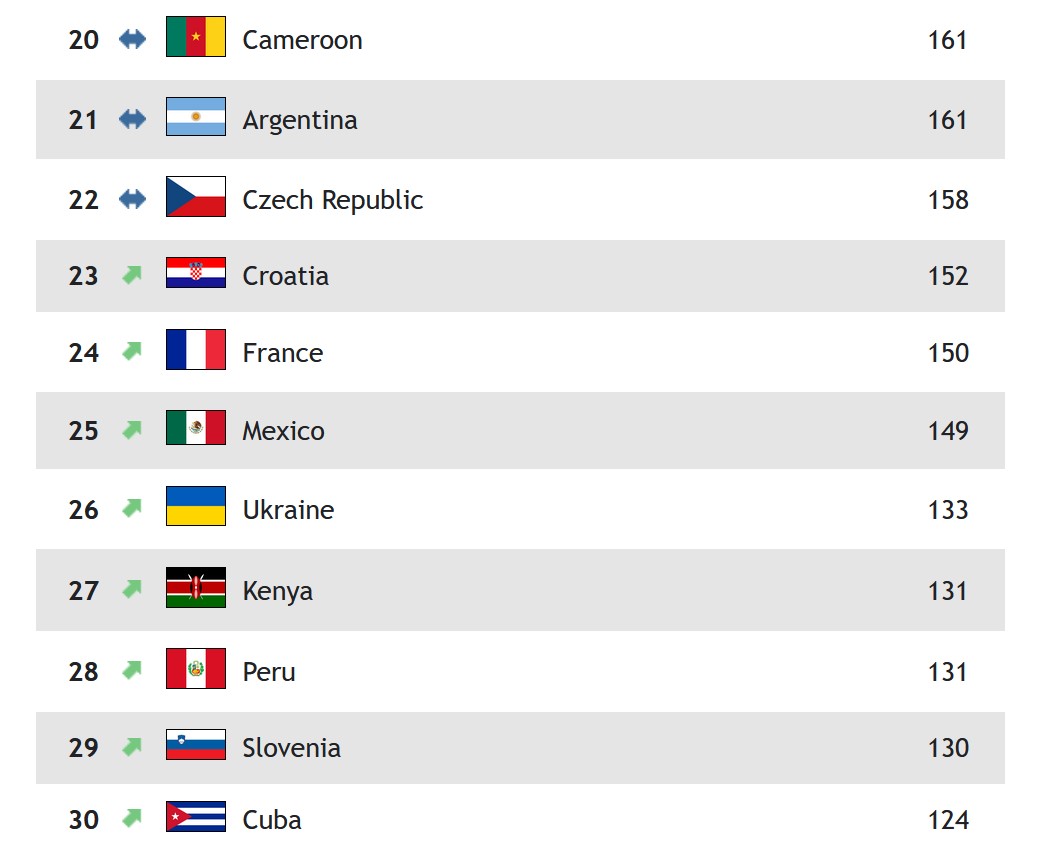Click the Argentina flag icon
Viewport: 1039px width, 851px height.
(x=196, y=117)
